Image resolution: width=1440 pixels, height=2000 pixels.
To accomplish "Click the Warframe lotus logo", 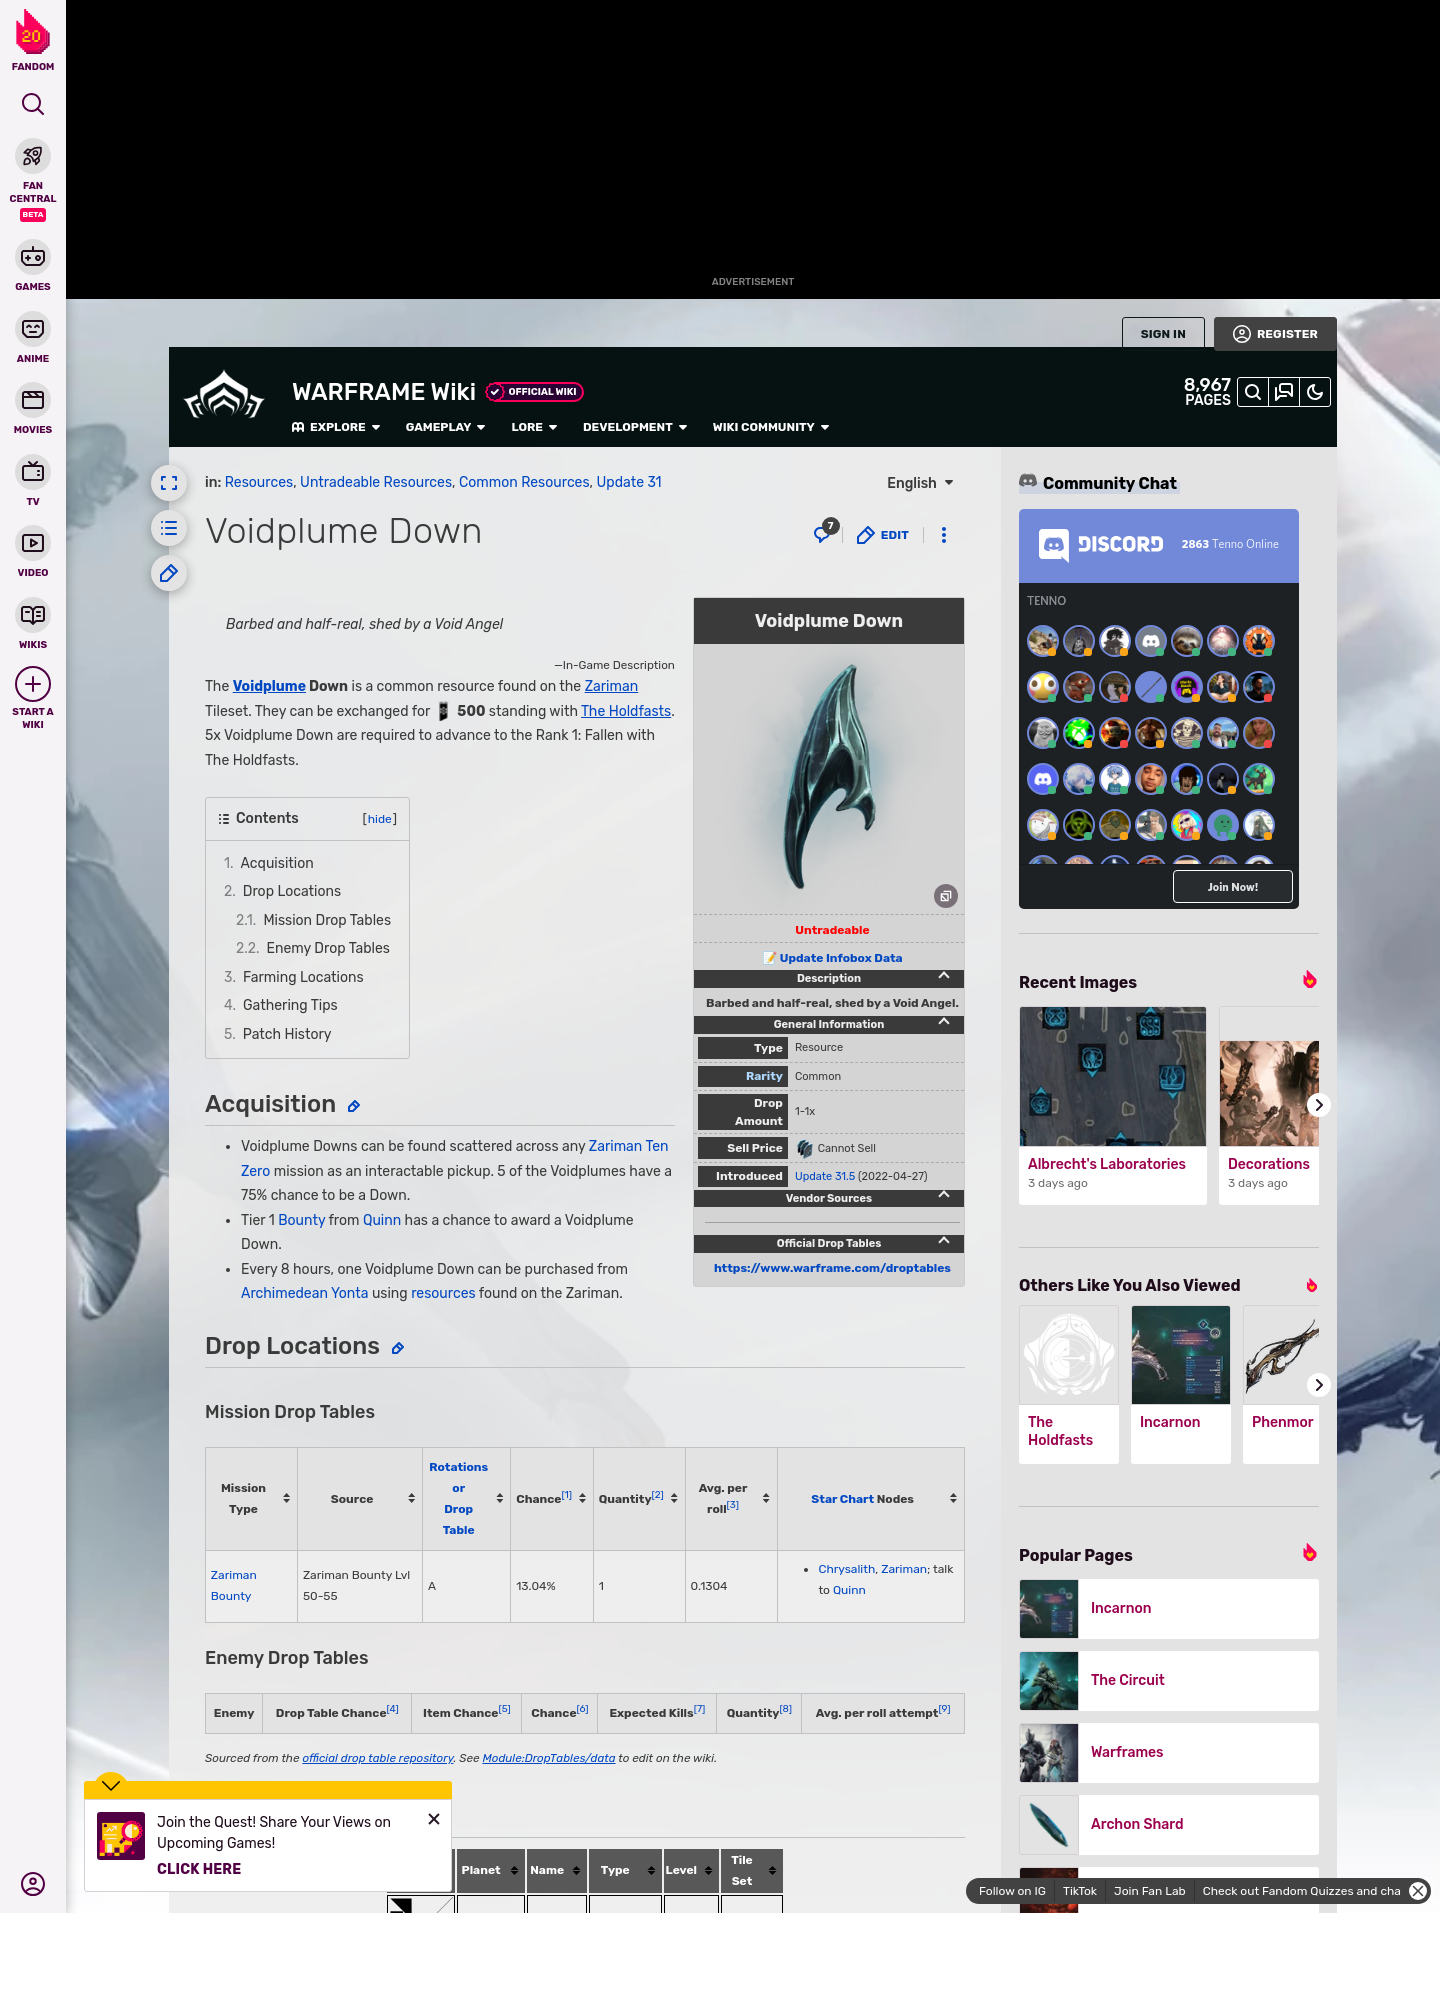I will (224, 396).
